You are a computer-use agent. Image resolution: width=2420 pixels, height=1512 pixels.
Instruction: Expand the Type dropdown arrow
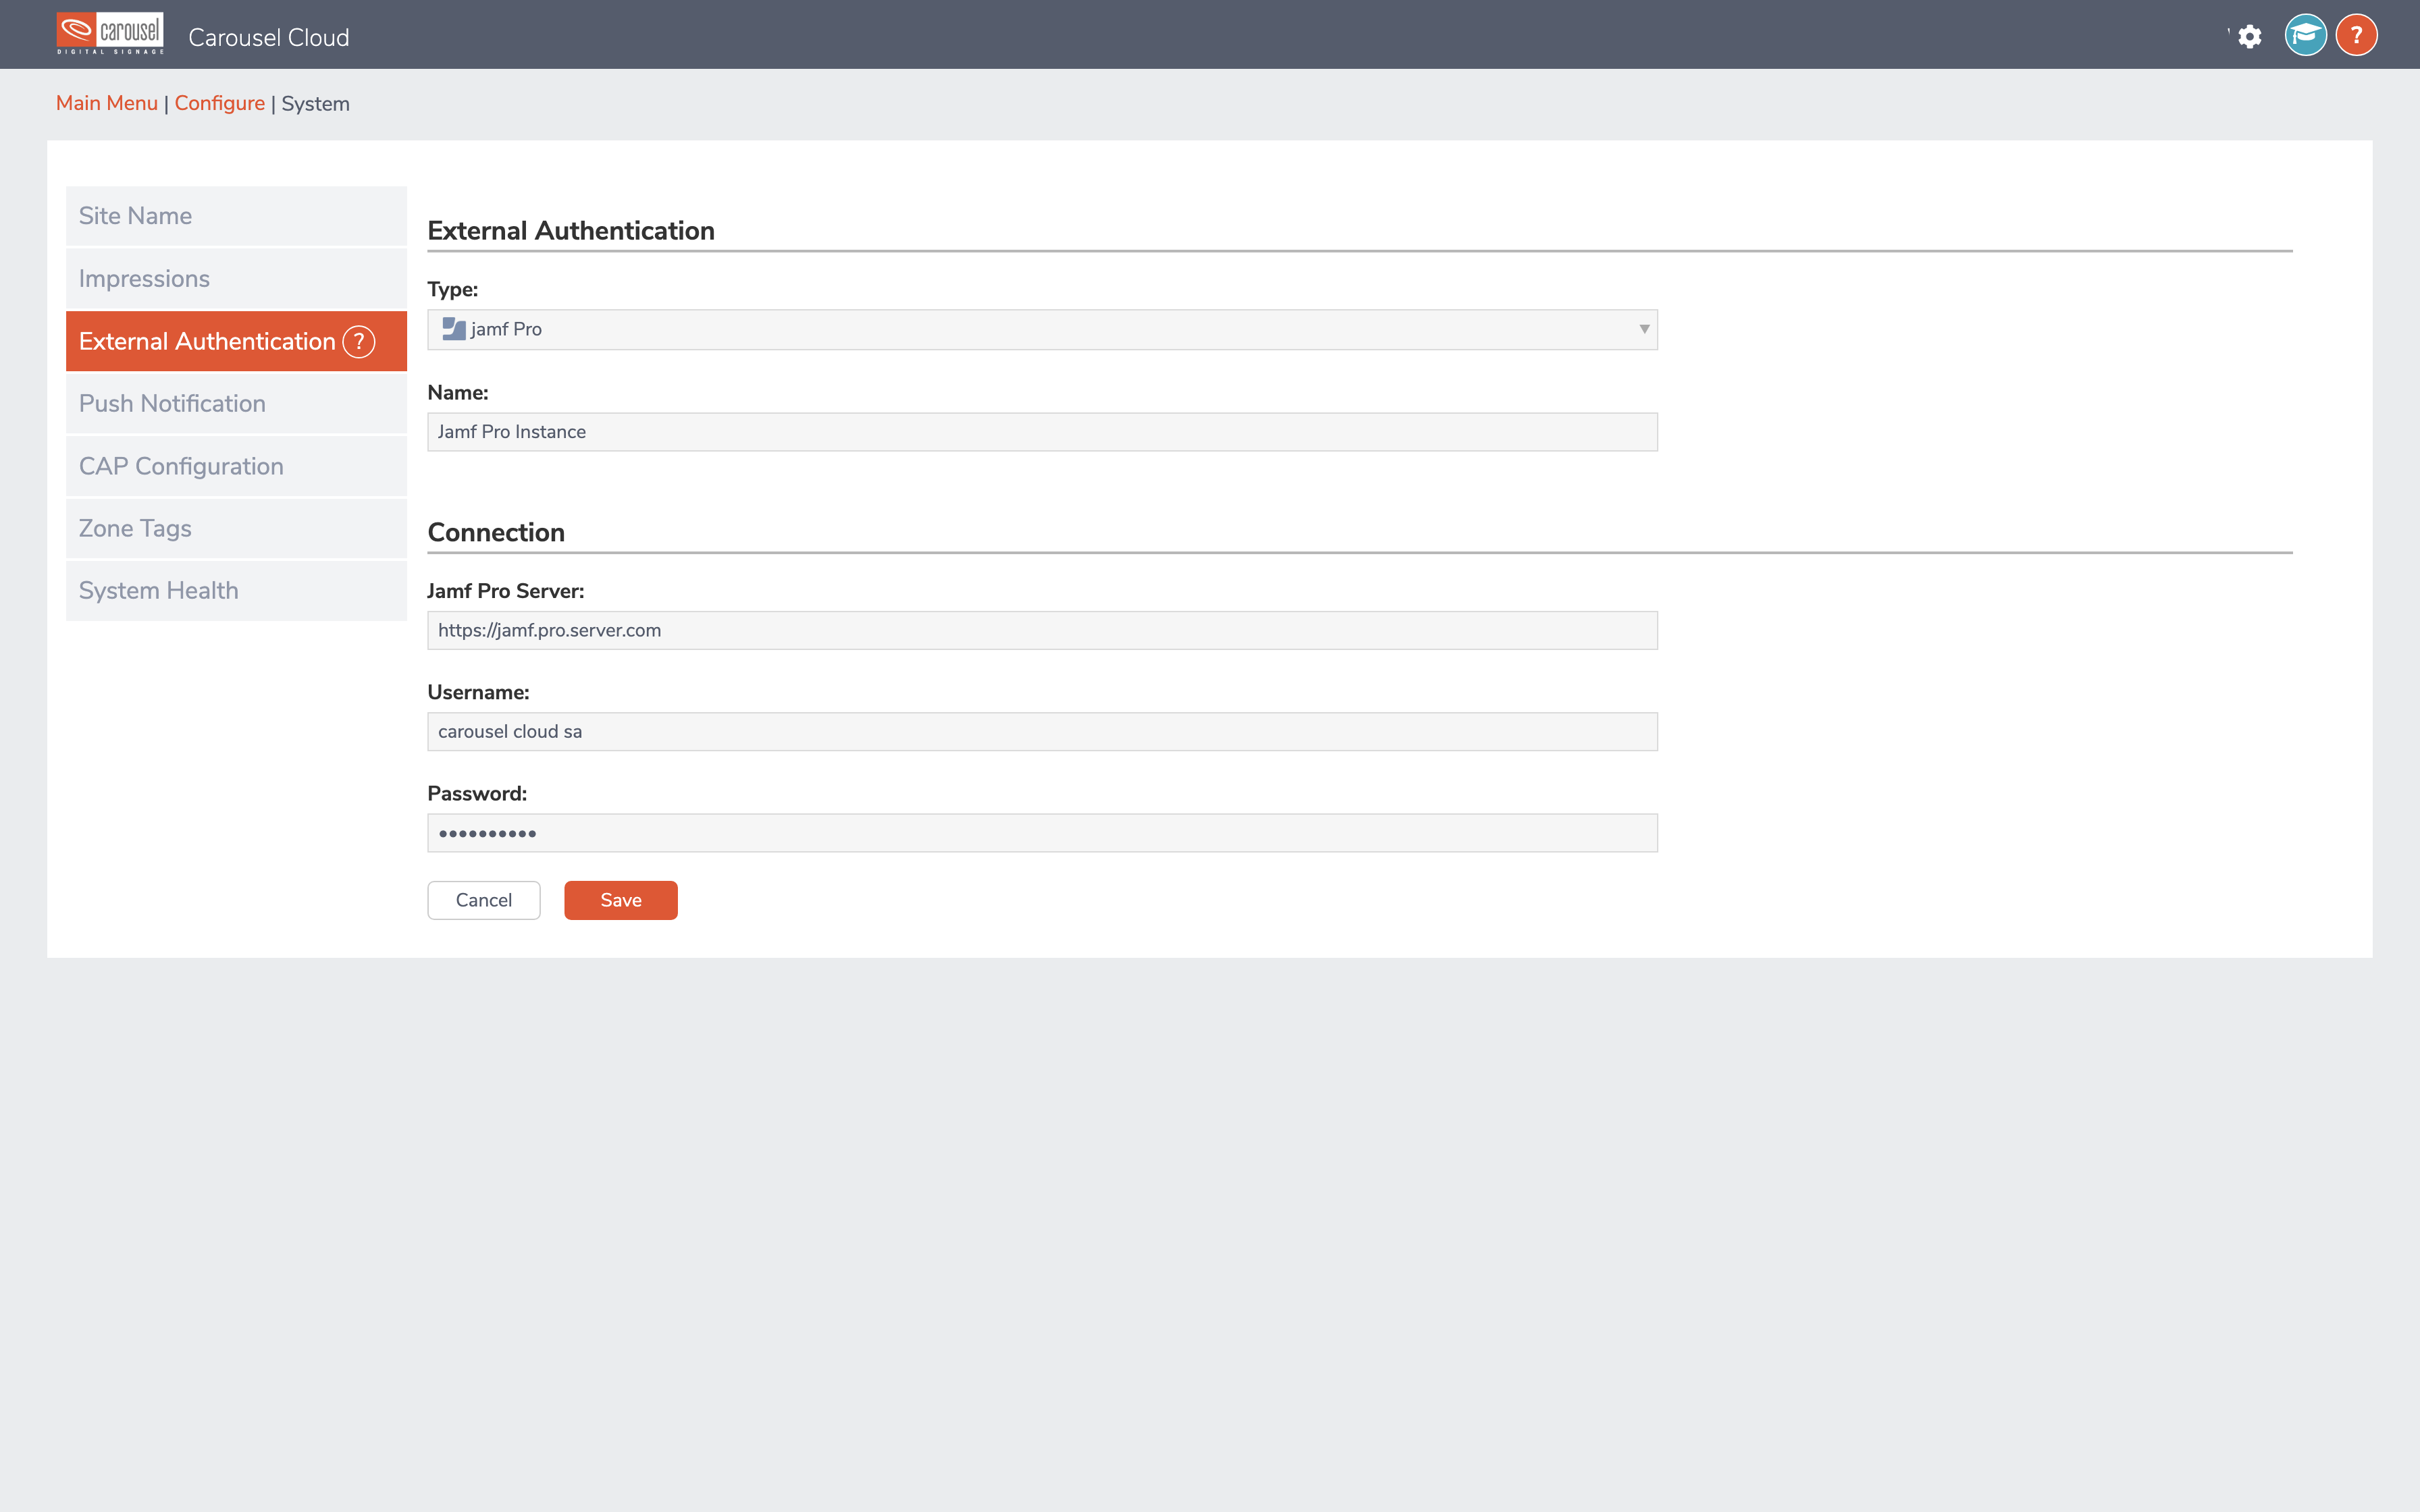(x=1643, y=329)
